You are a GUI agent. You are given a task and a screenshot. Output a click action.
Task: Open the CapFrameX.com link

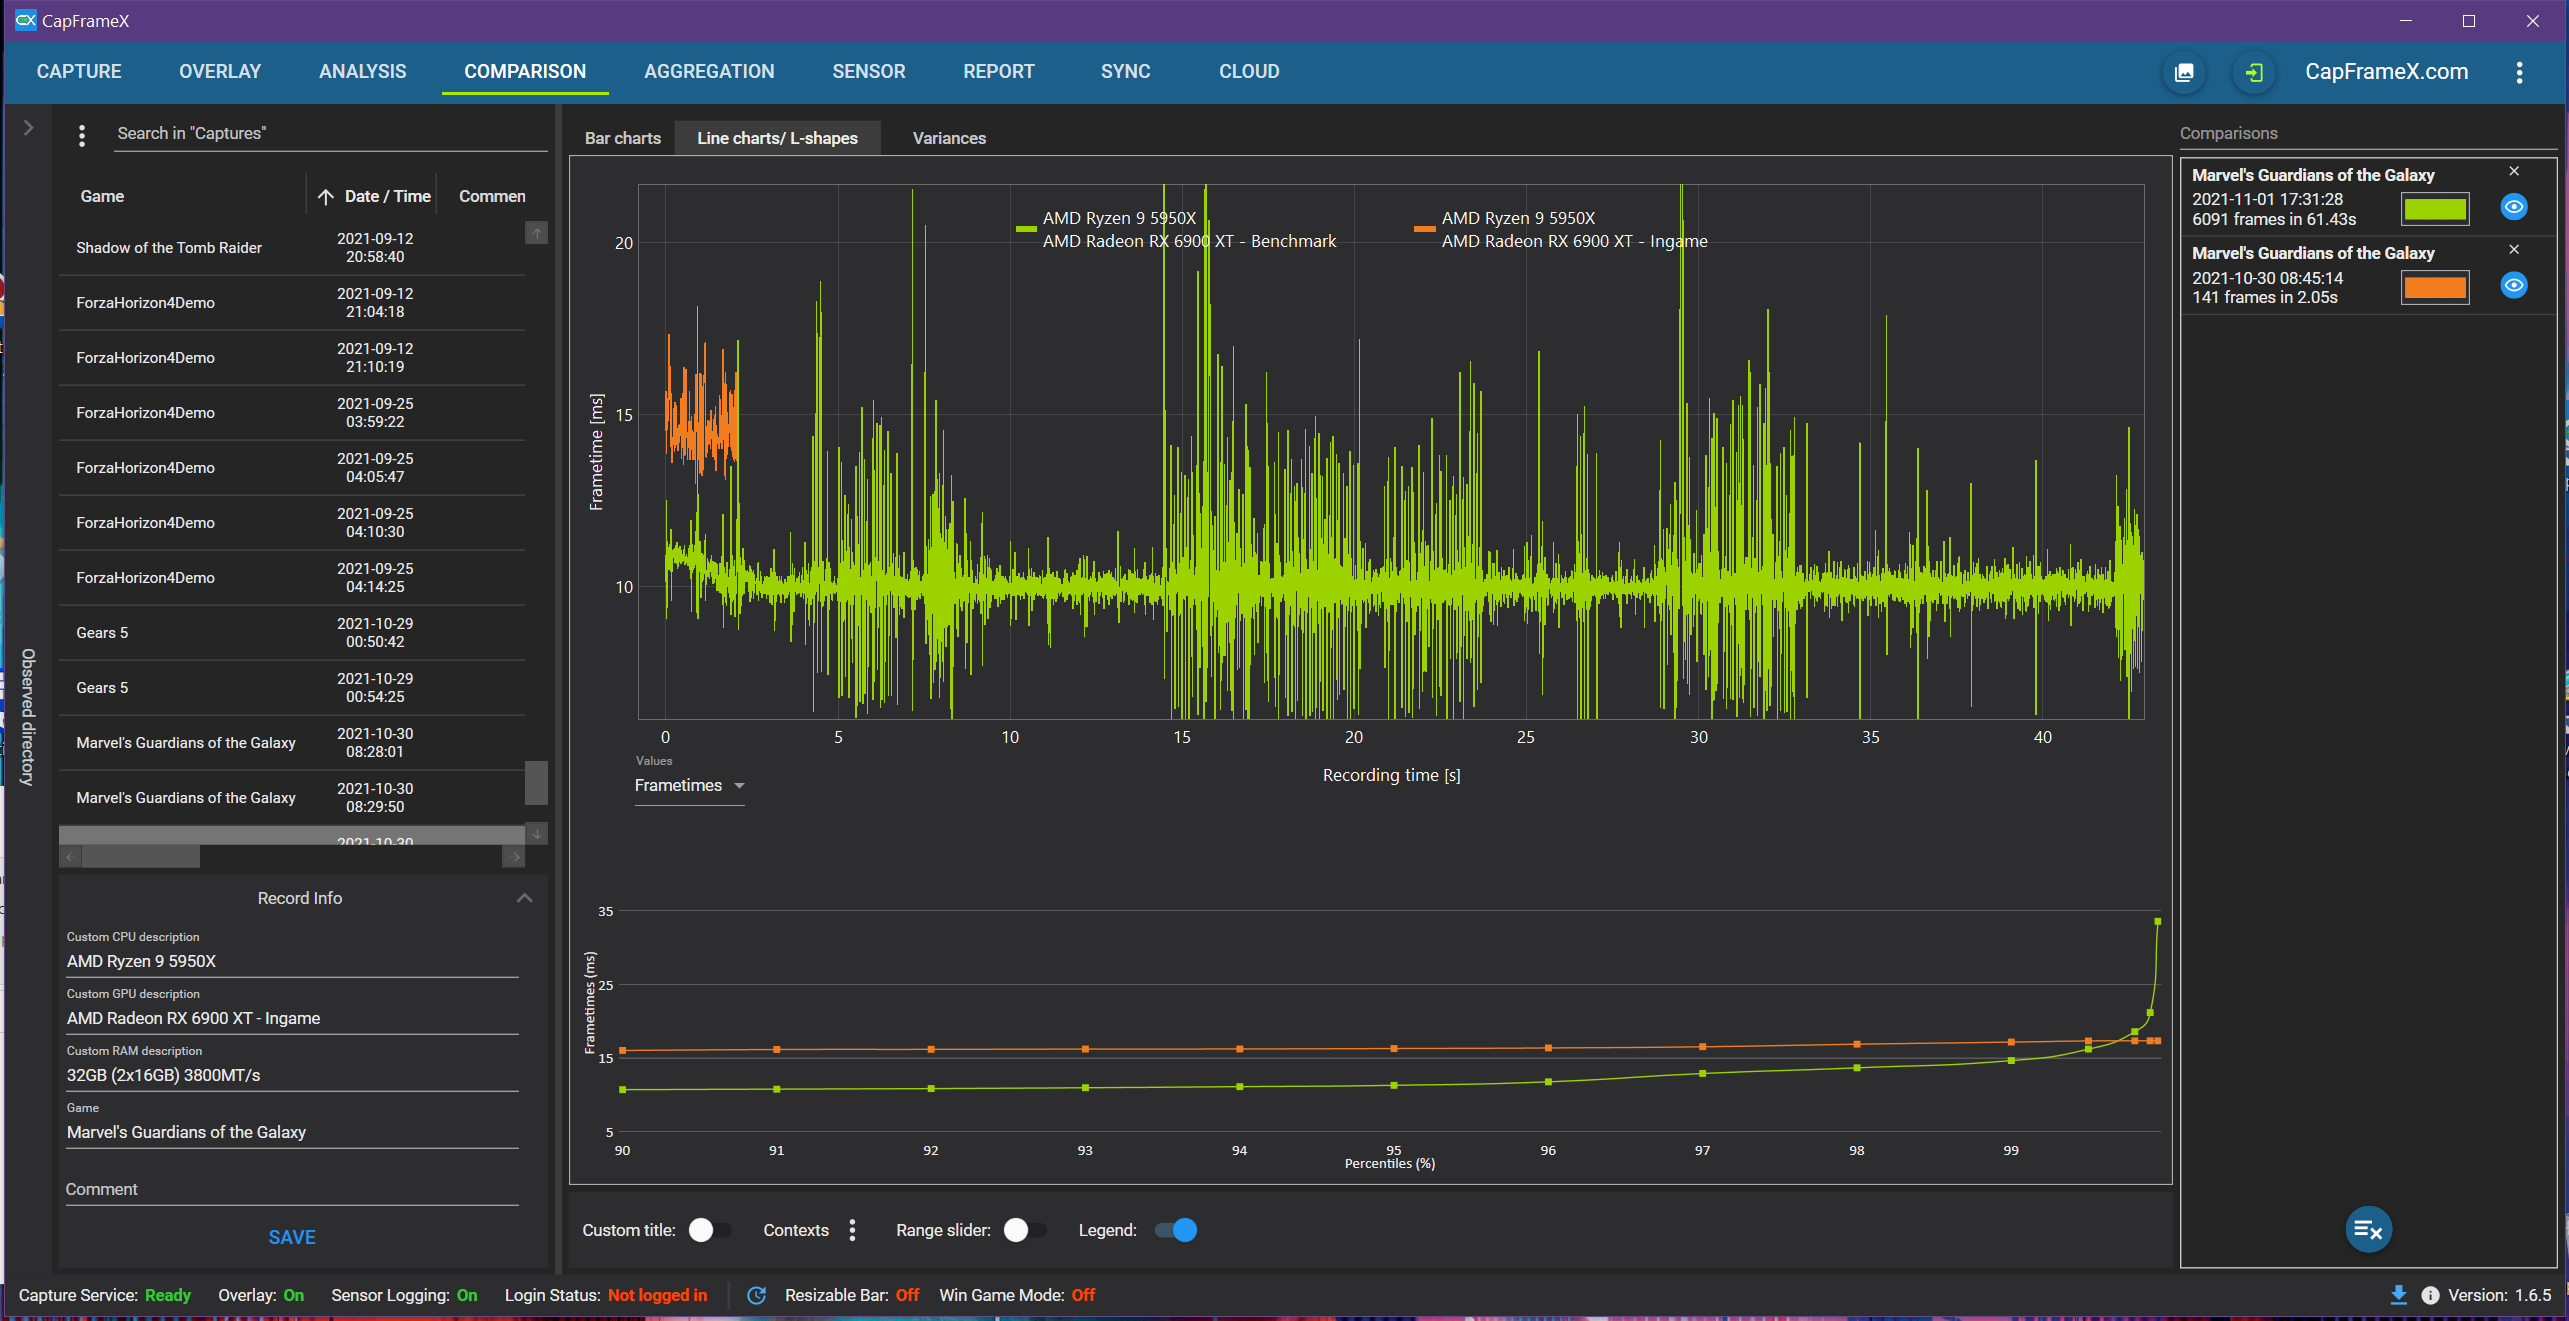pos(2386,72)
